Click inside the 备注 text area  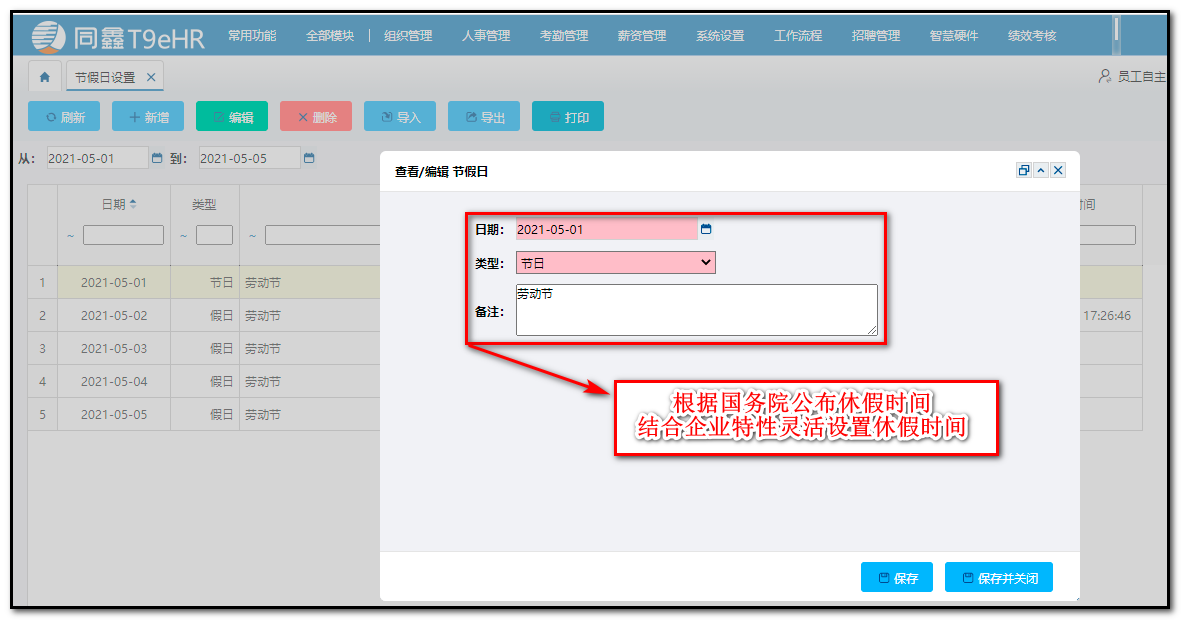[x=695, y=310]
